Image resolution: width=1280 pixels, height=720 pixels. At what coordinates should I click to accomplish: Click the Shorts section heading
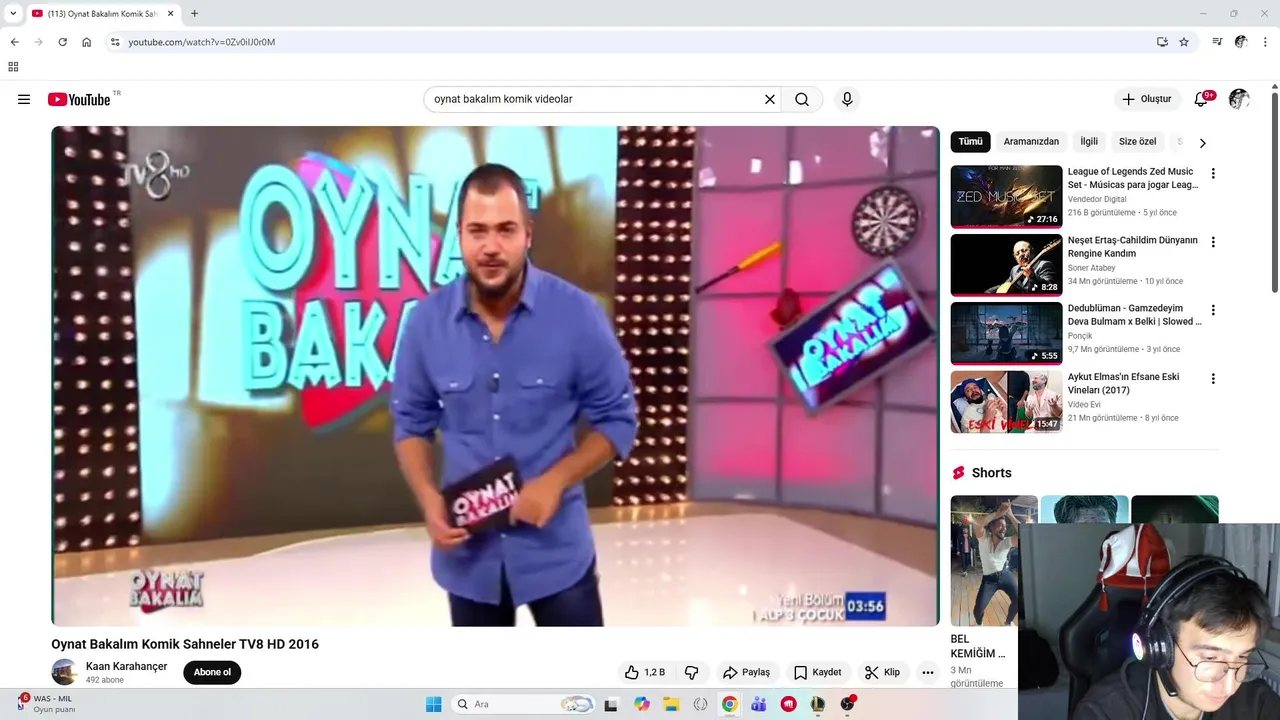point(991,473)
